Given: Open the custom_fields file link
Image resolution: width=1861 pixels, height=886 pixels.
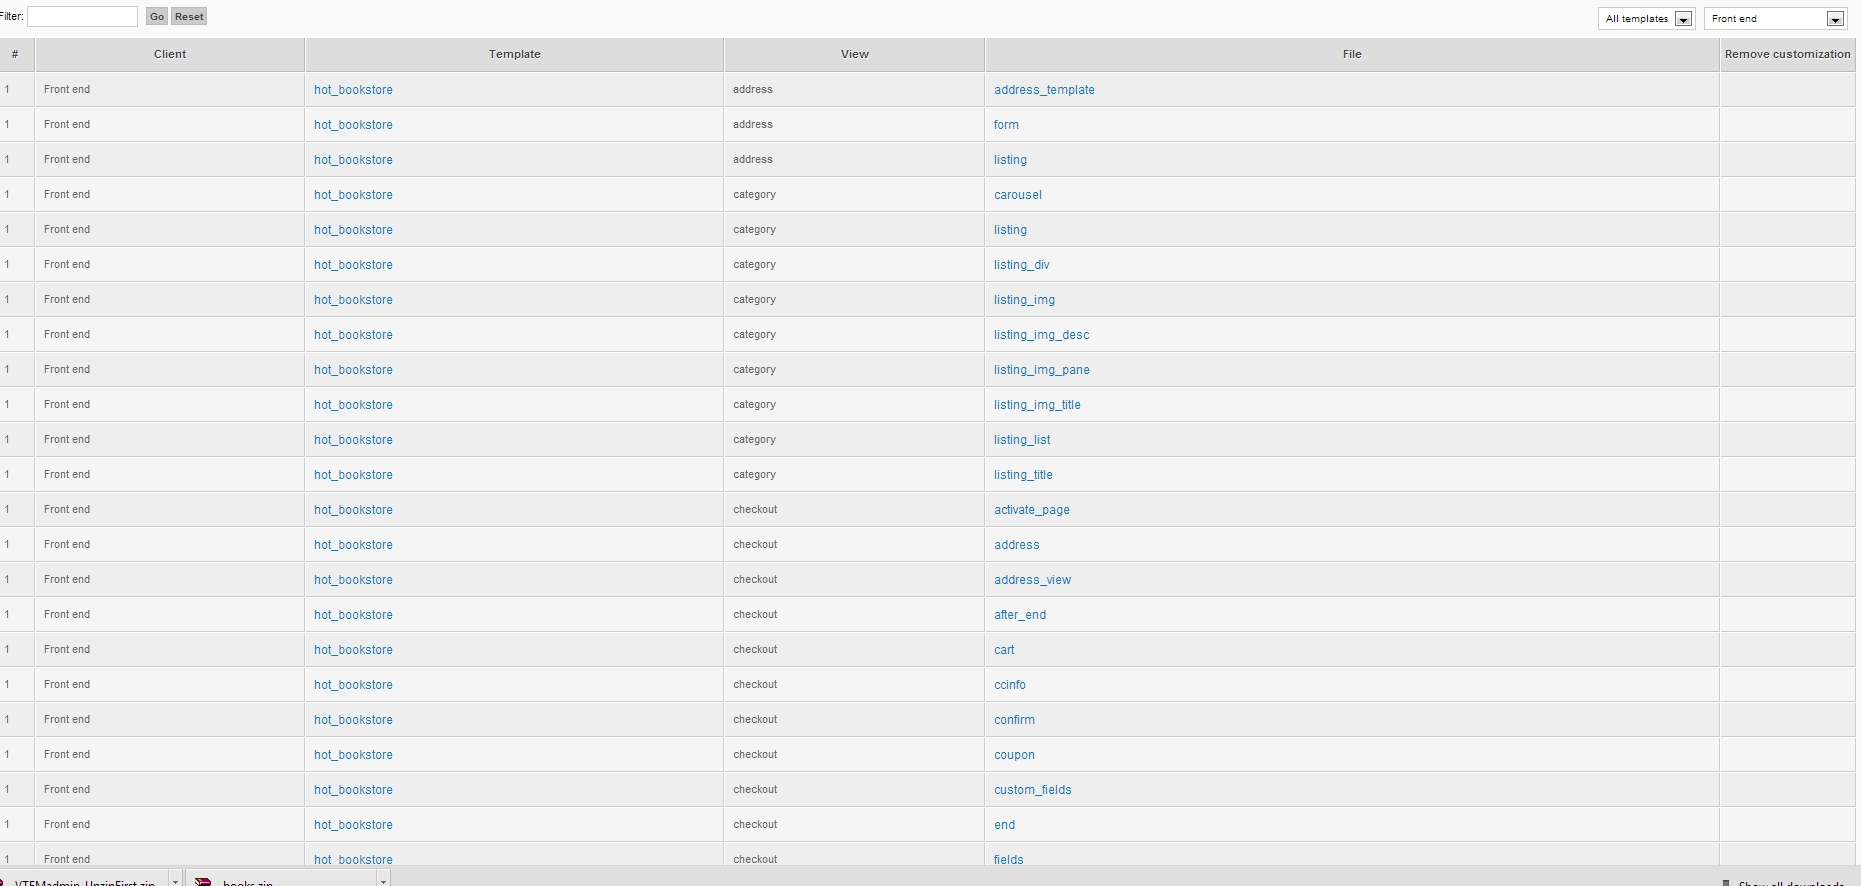Looking at the screenshot, I should point(1032,790).
